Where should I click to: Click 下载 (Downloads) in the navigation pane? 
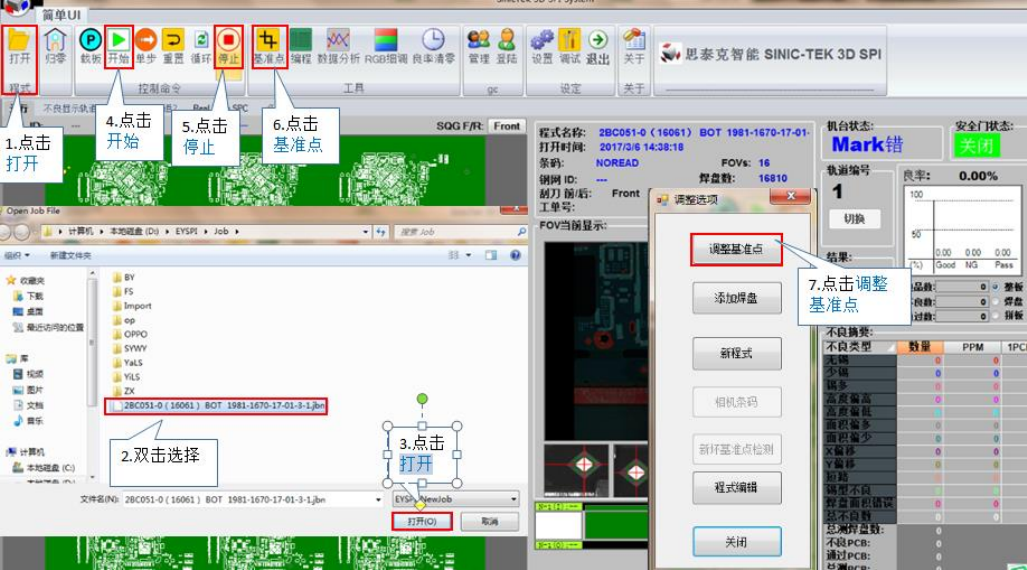29,296
